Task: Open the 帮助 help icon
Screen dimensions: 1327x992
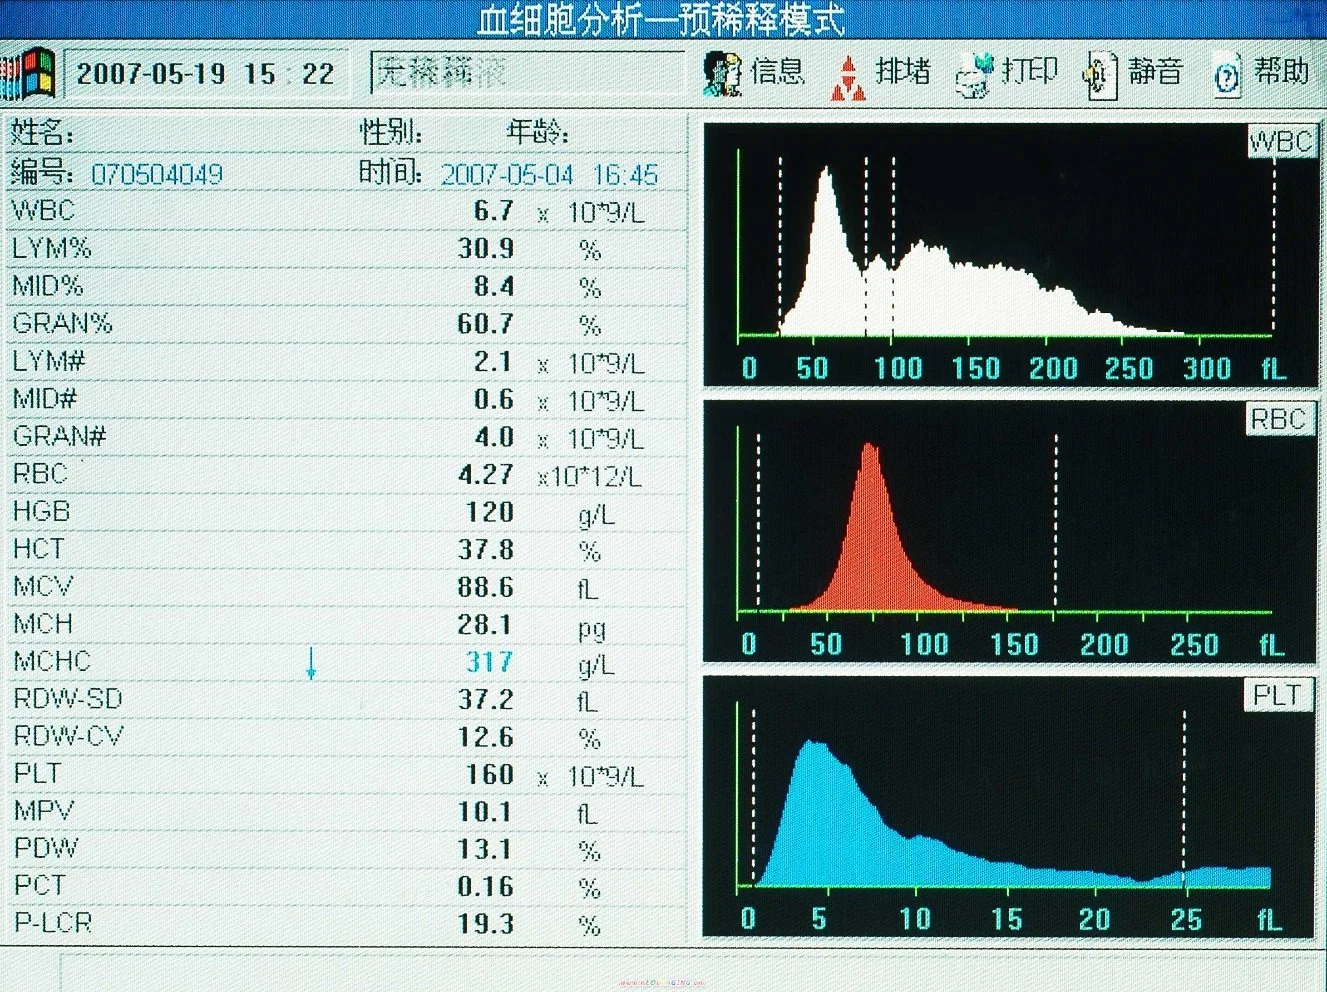Action: click(1226, 76)
